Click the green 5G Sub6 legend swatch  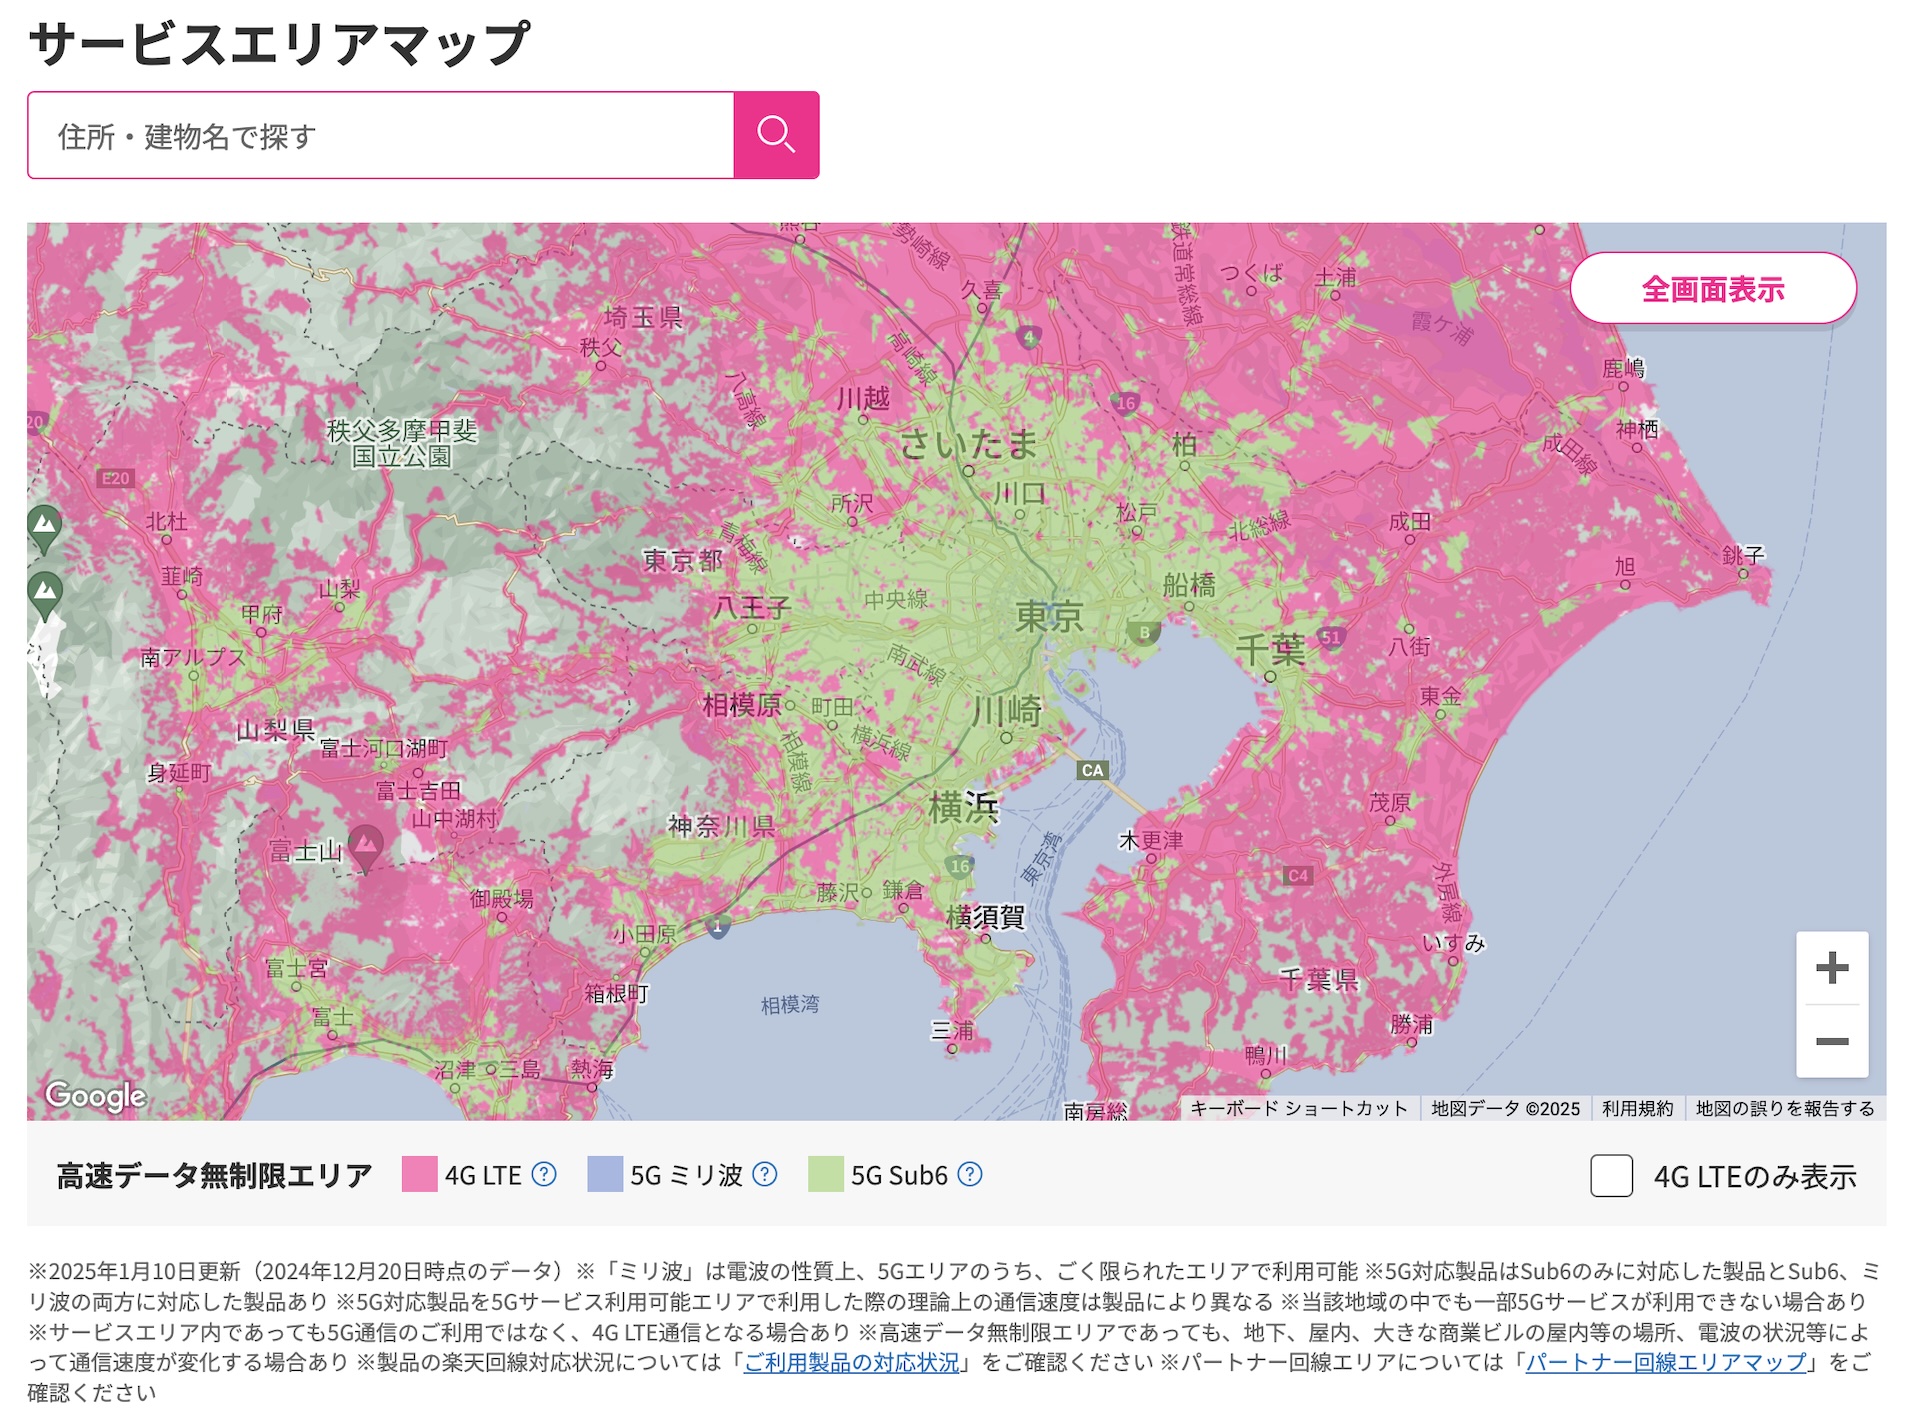825,1174
